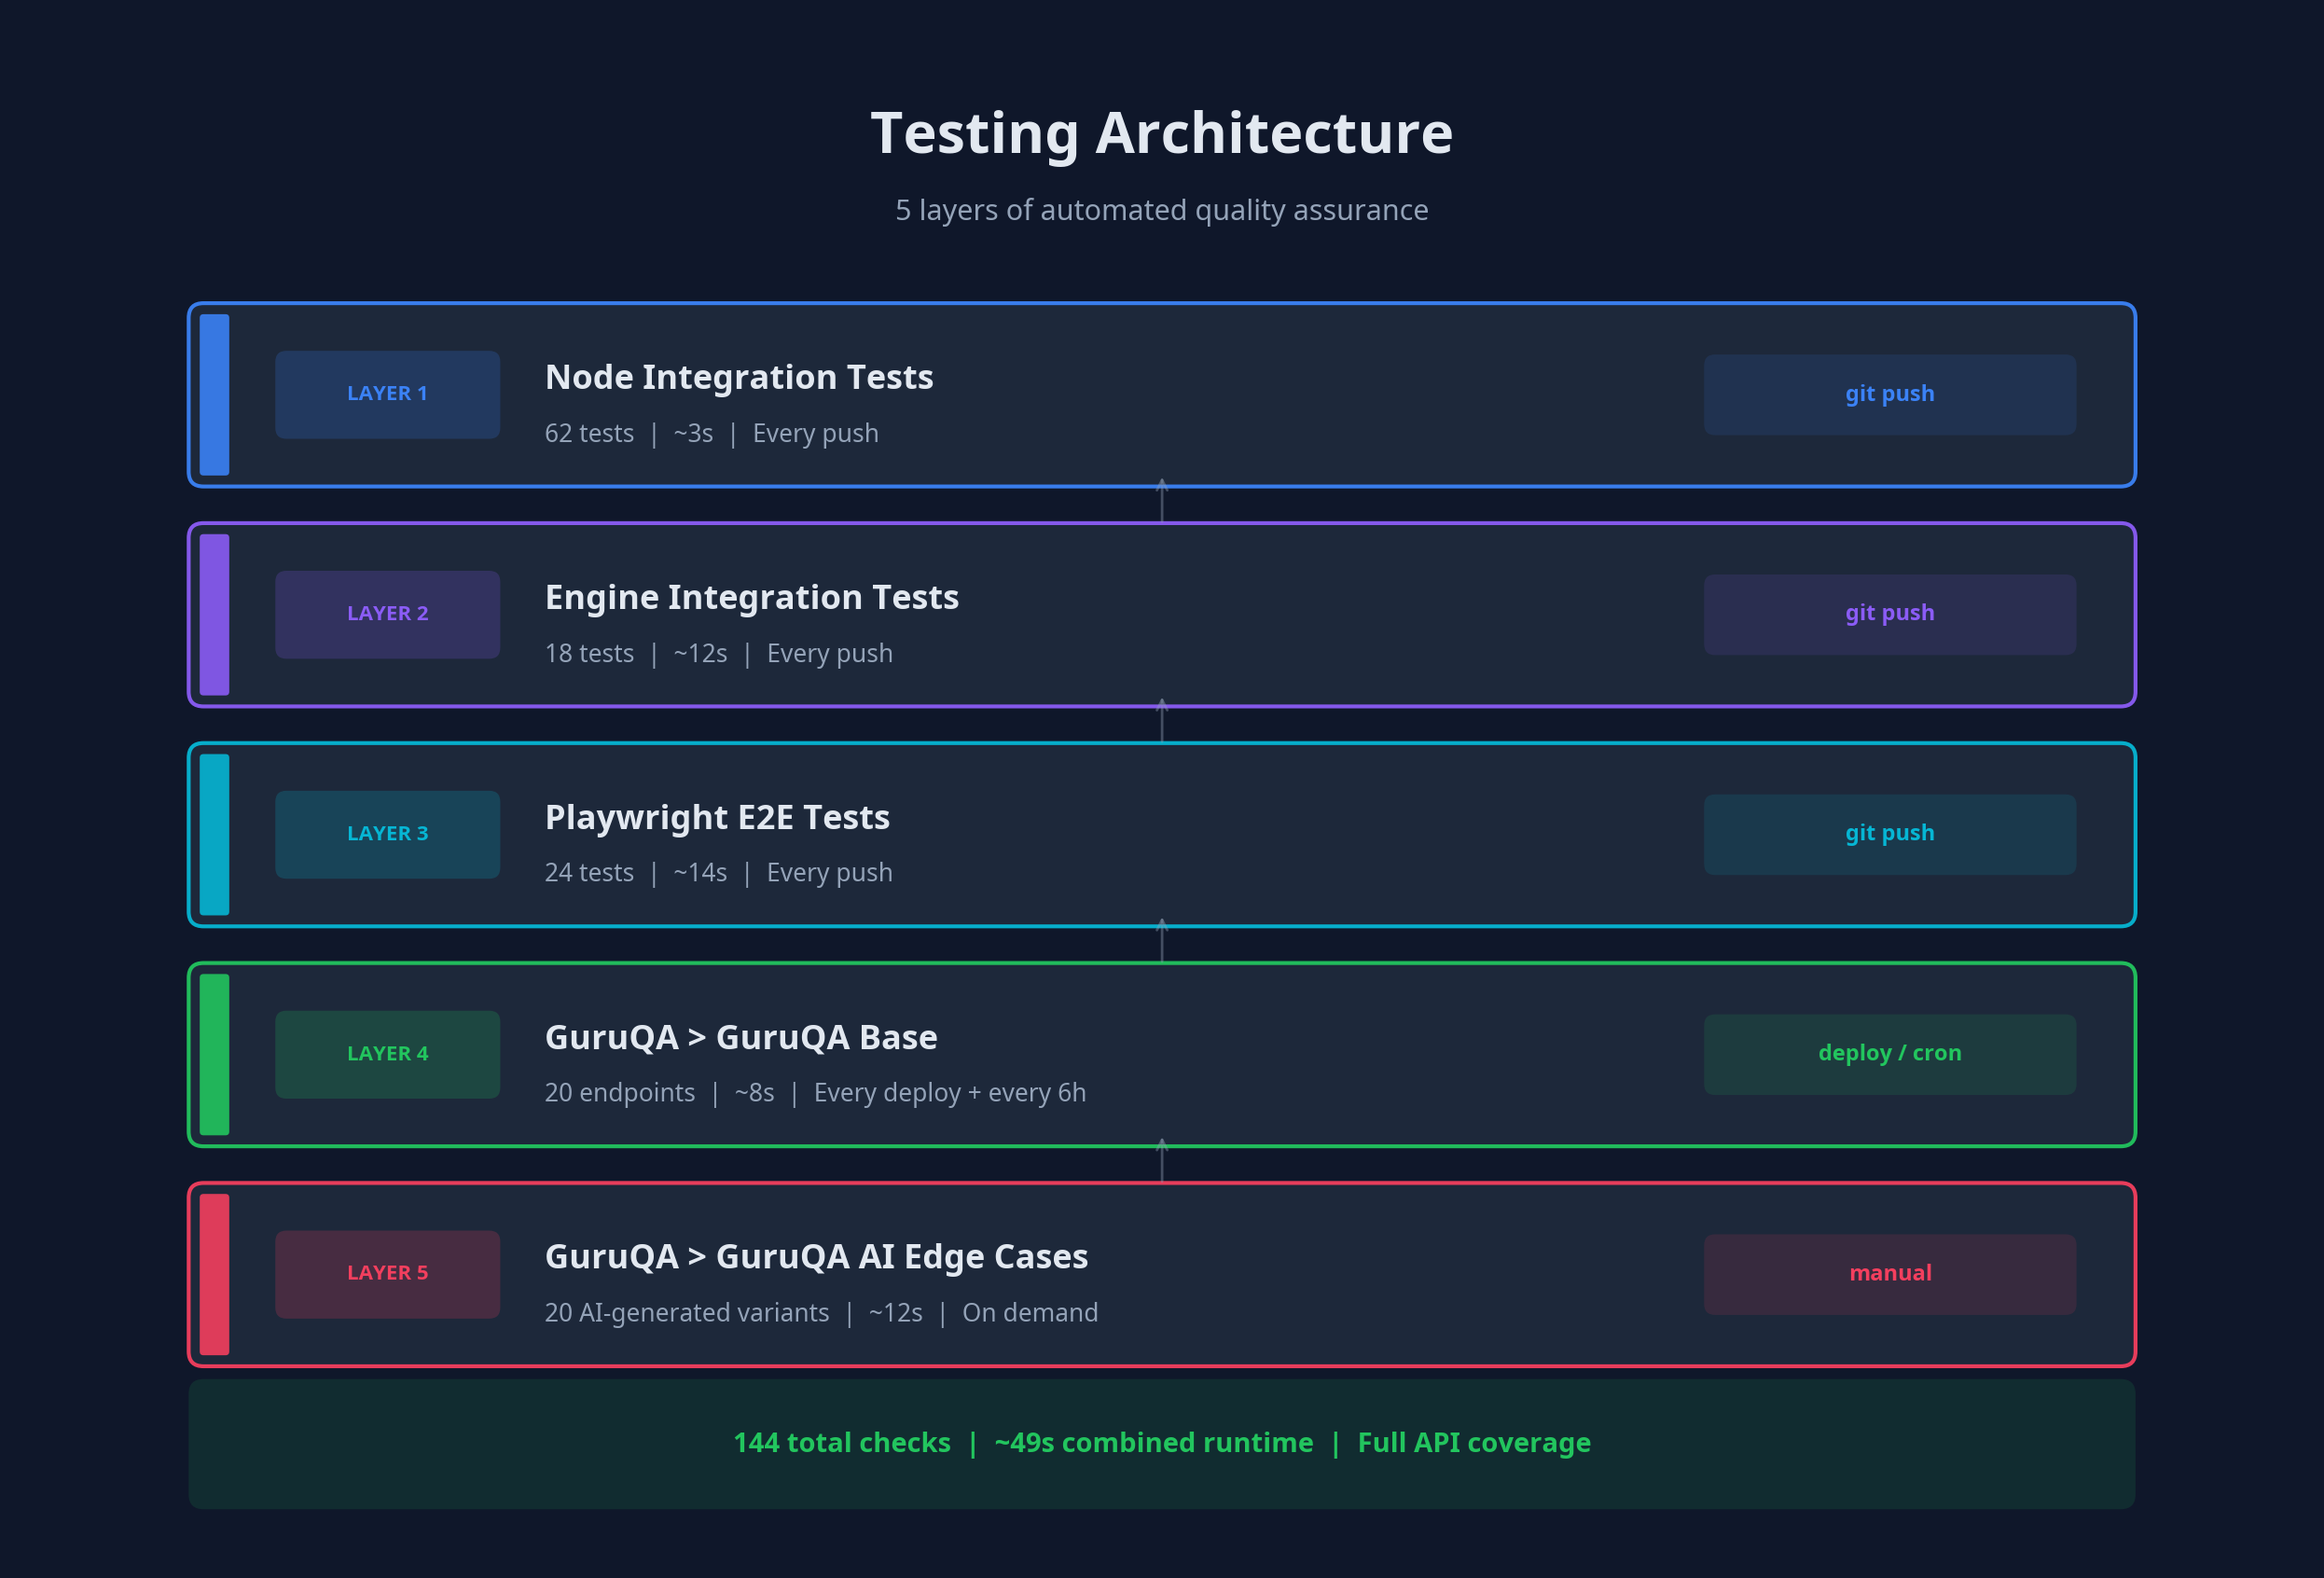Screen dimensions: 2324x1578
Task: Click the Testing Architecture title
Action: [x=1162, y=133]
